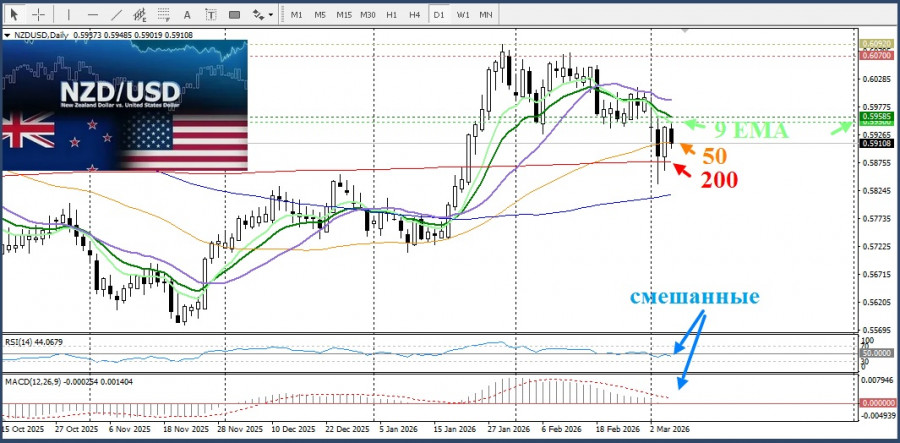Select the D1 daily timeframe
900x443 pixels.
[439, 14]
